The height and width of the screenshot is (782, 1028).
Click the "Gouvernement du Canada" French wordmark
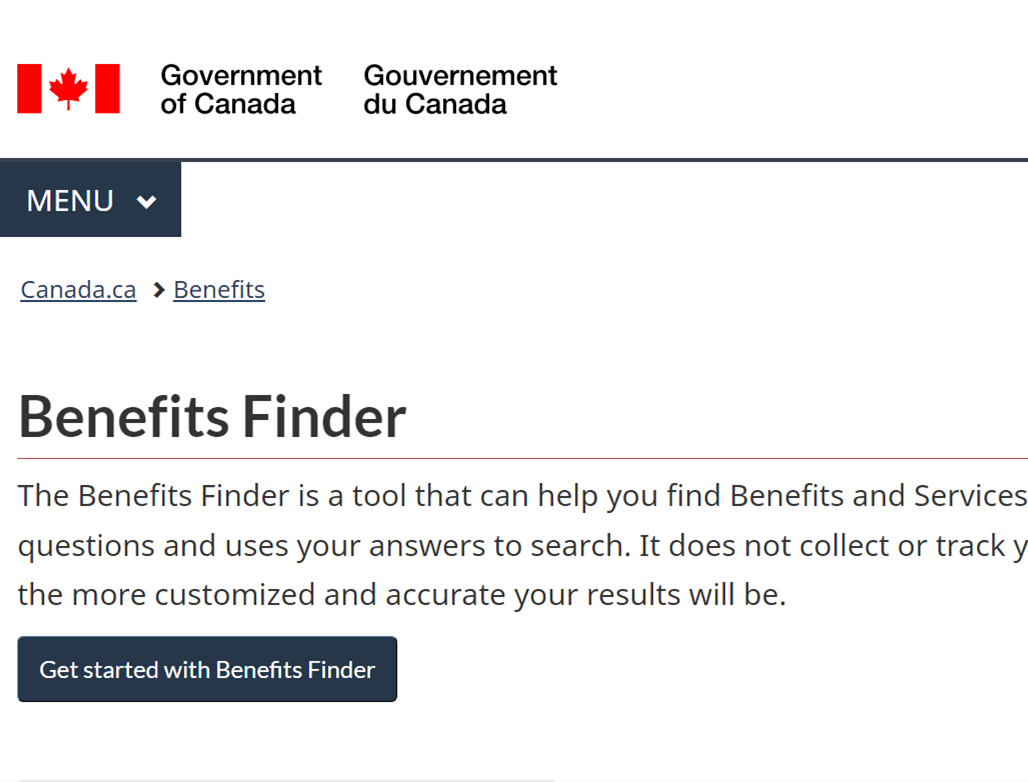[460, 90]
